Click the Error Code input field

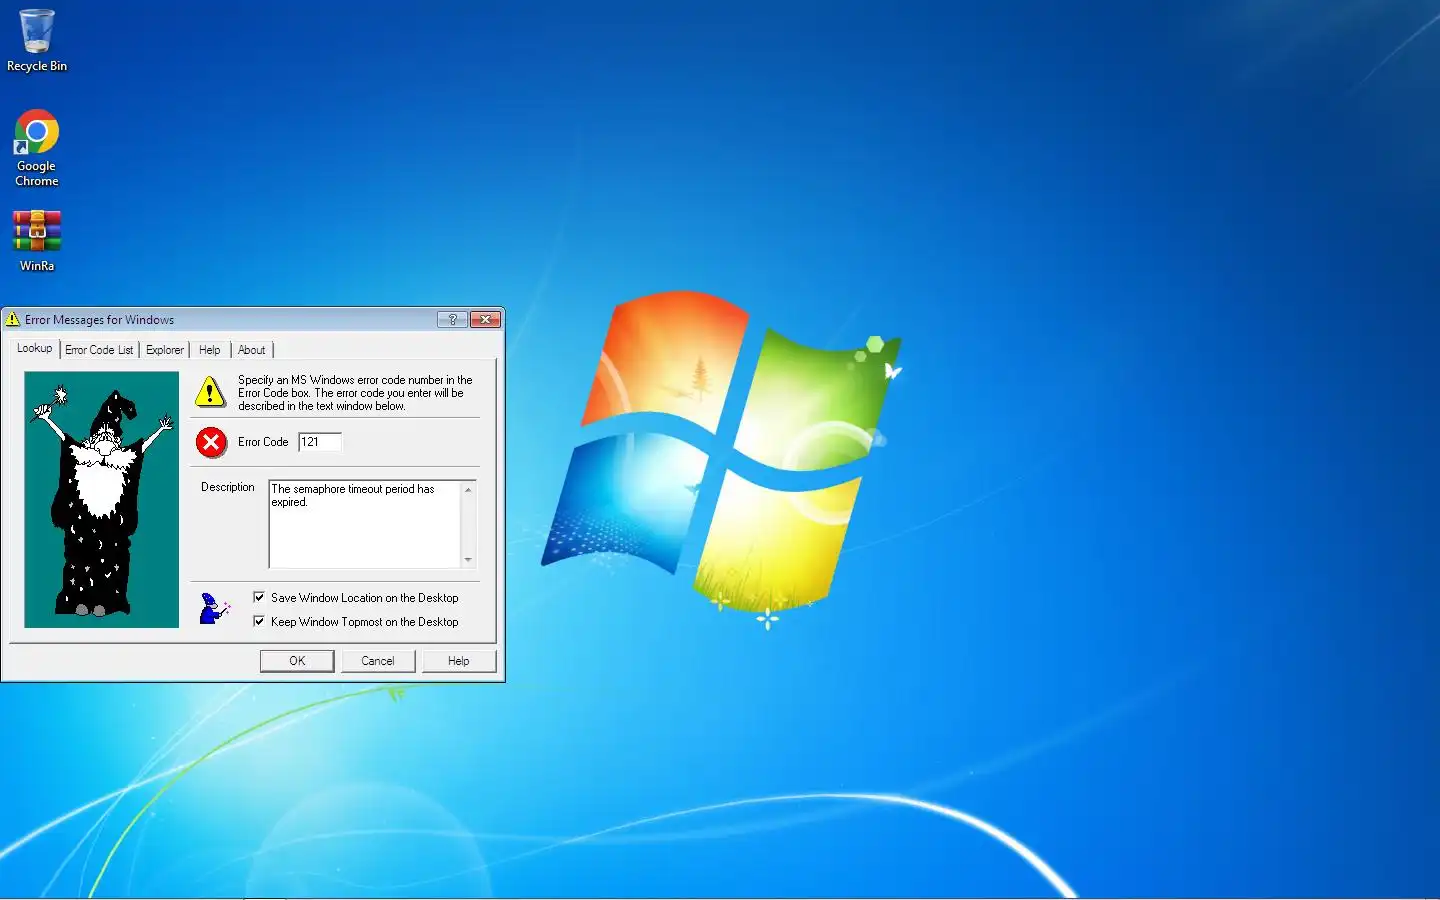[320, 442]
